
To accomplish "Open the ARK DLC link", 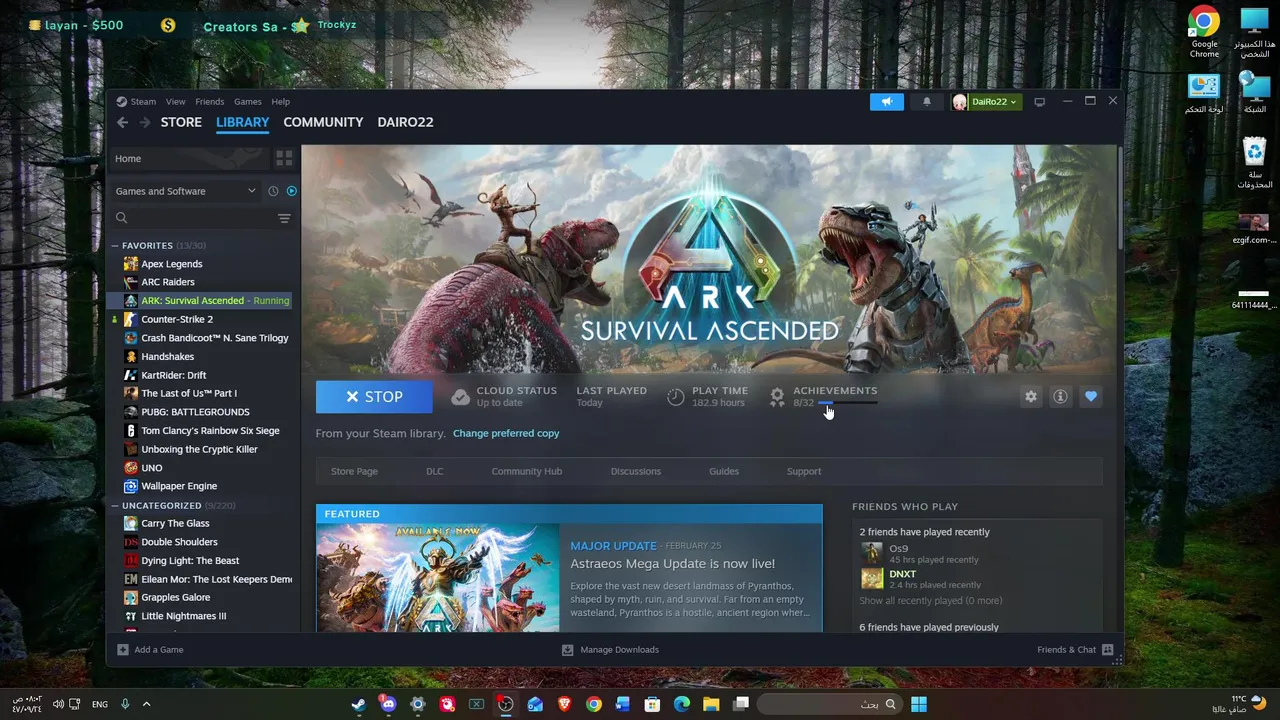I will tap(434, 471).
